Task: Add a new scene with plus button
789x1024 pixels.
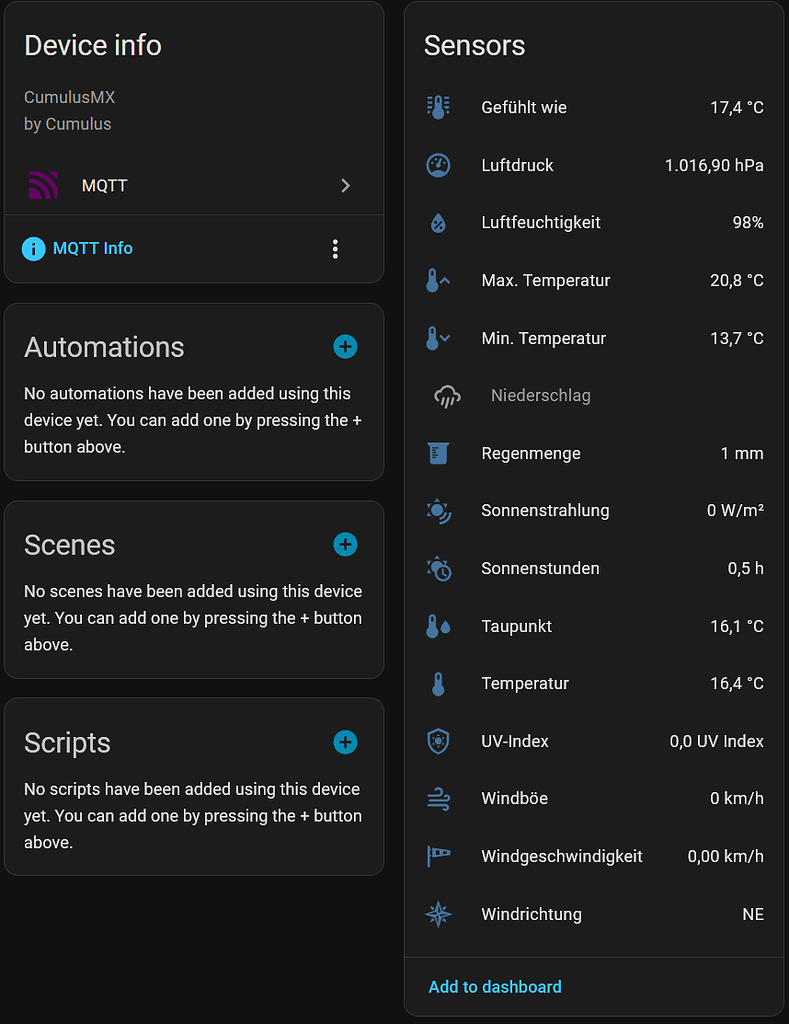Action: pos(346,545)
